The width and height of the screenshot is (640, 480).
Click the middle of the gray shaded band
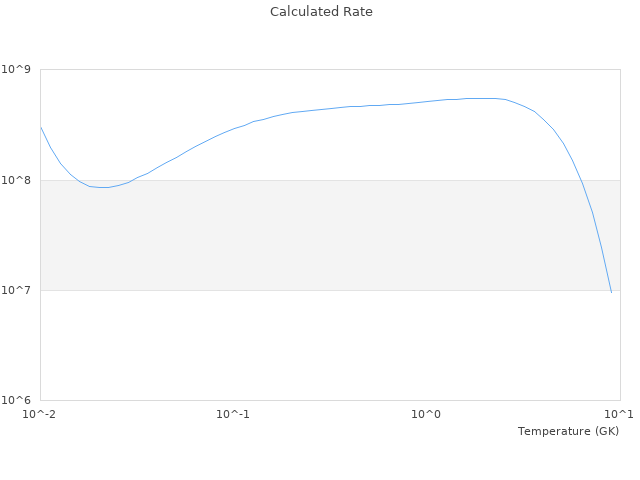[x=330, y=235]
